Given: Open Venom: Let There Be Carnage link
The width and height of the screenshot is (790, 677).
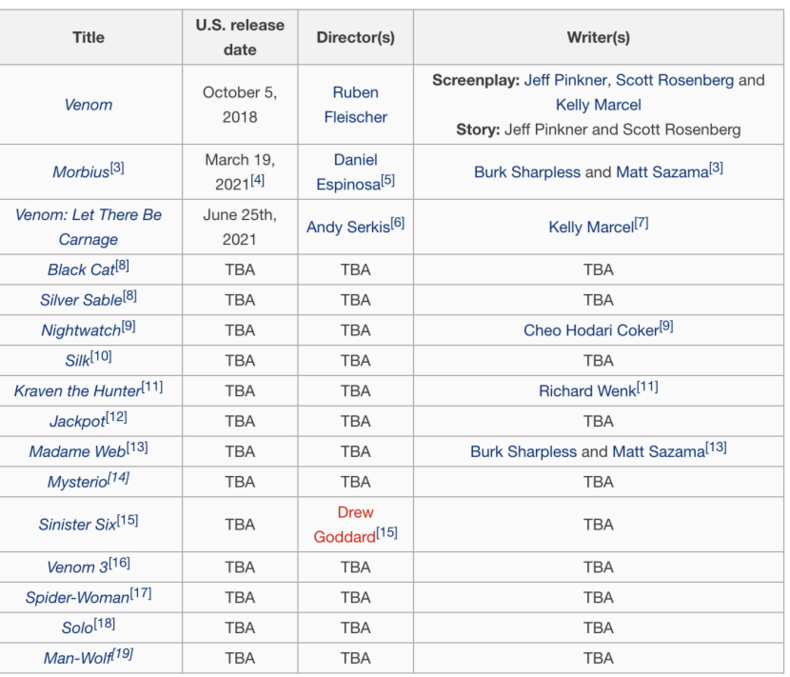Looking at the screenshot, I should tap(88, 227).
